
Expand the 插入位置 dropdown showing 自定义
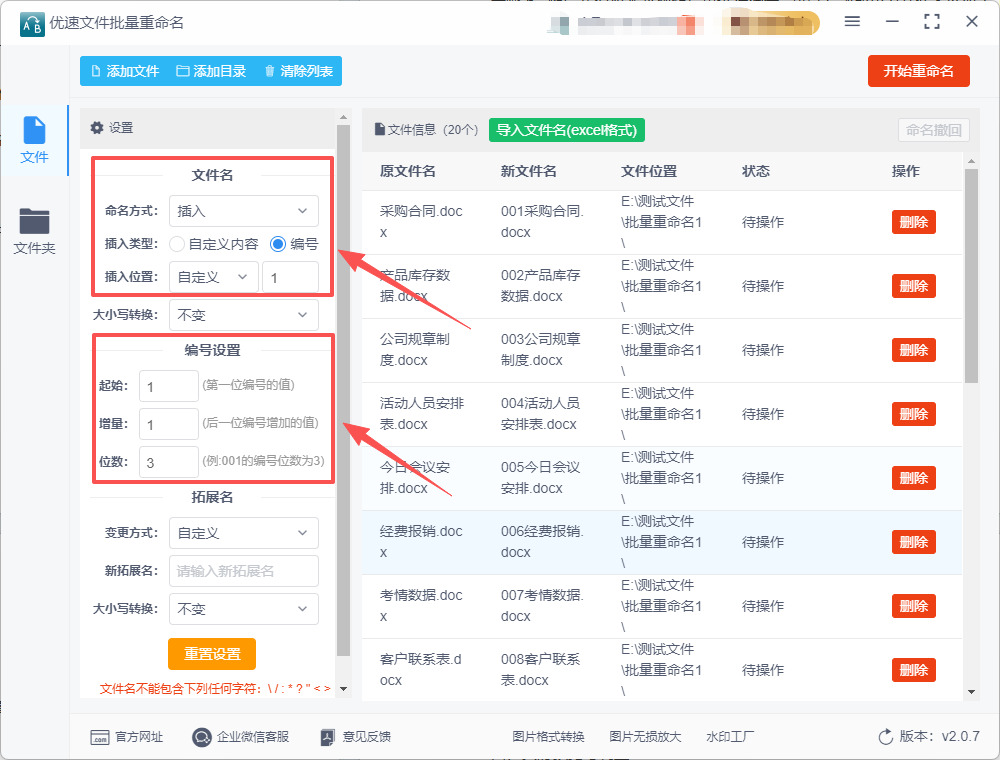pos(214,277)
